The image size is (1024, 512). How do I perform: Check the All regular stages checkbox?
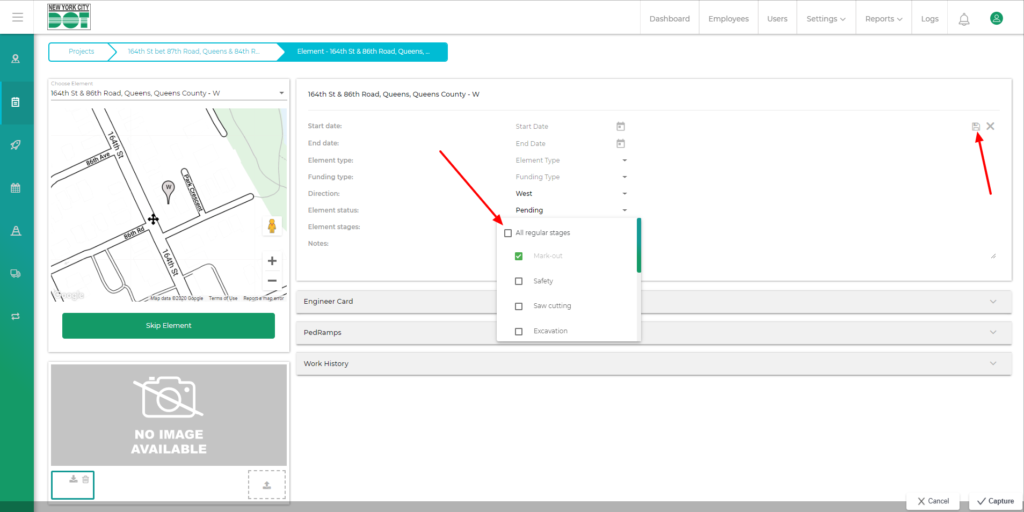[508, 233]
